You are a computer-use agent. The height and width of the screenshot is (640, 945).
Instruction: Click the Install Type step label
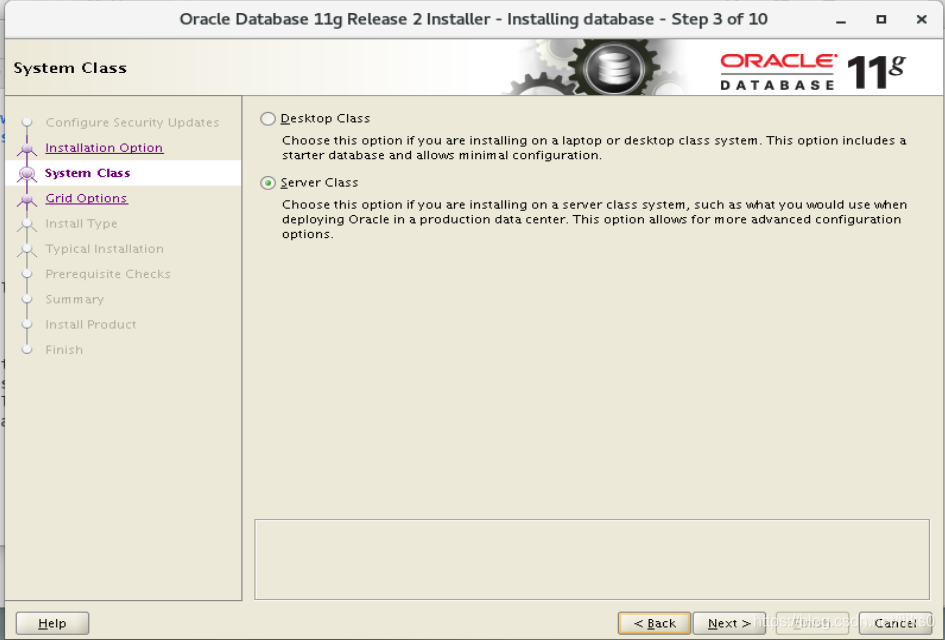pos(81,224)
